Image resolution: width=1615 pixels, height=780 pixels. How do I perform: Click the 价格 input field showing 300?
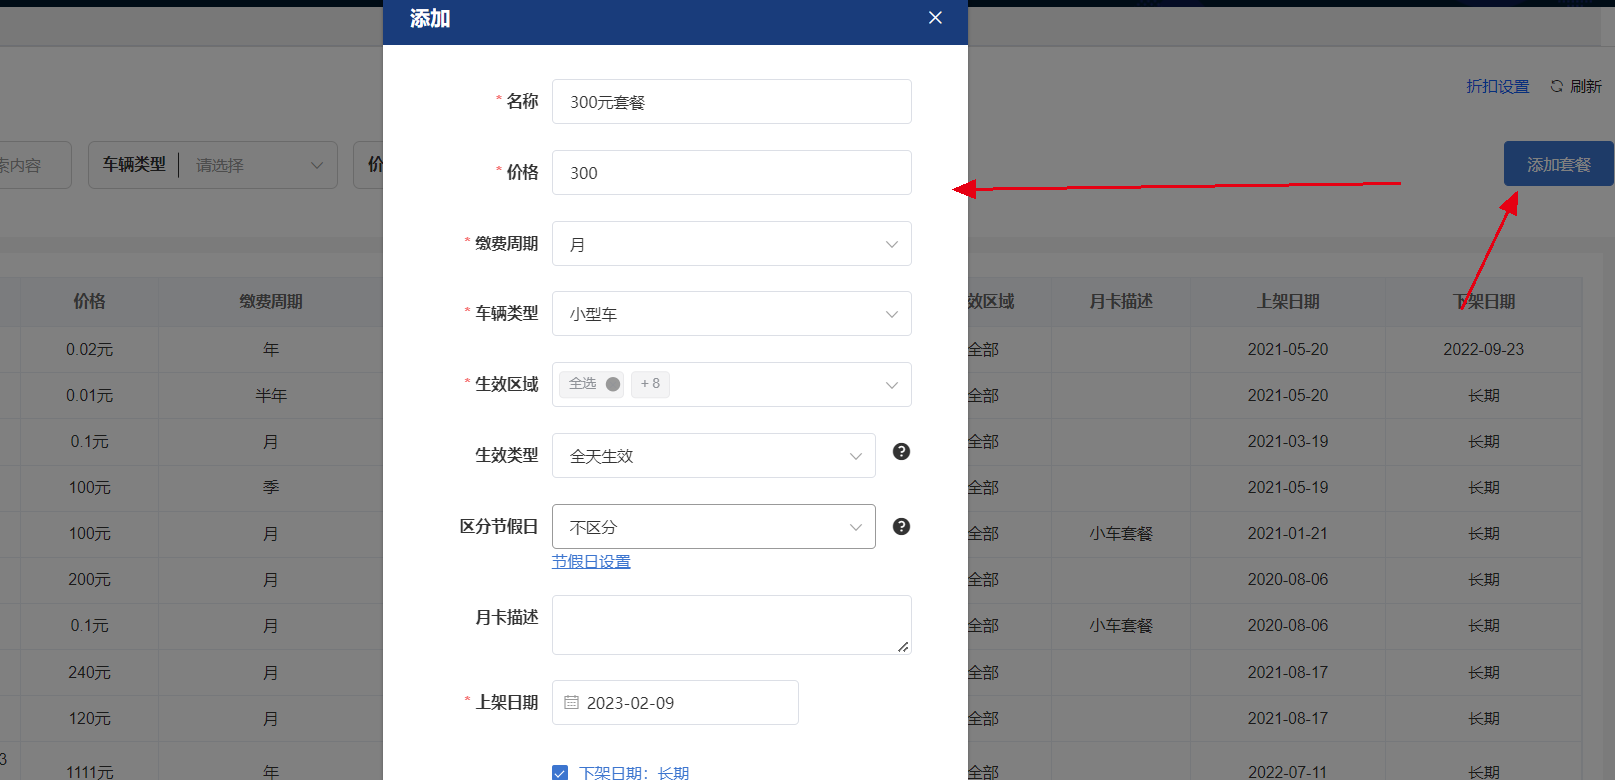click(x=732, y=173)
